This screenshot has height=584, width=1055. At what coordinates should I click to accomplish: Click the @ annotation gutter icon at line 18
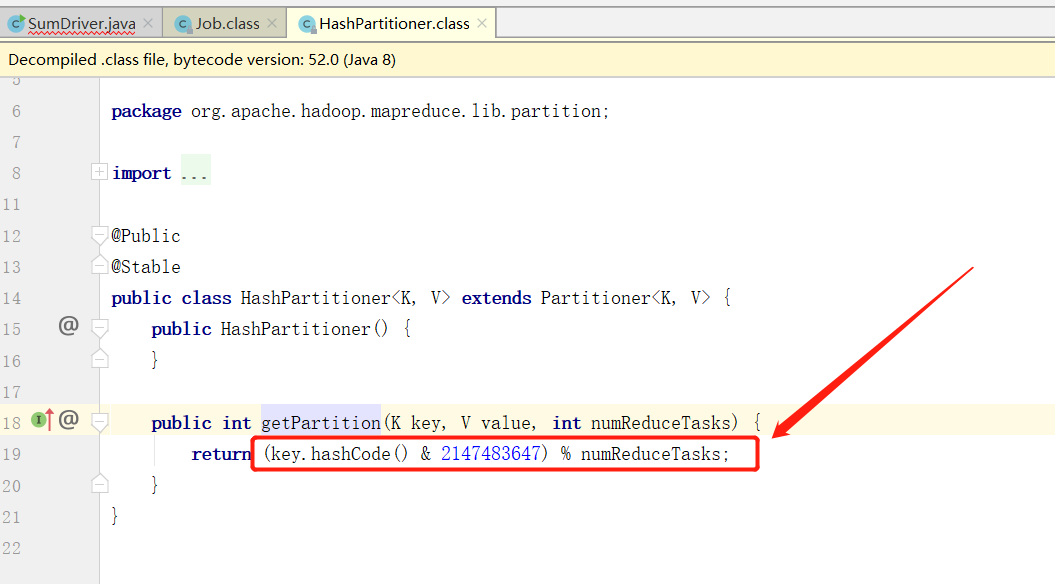click(x=68, y=422)
